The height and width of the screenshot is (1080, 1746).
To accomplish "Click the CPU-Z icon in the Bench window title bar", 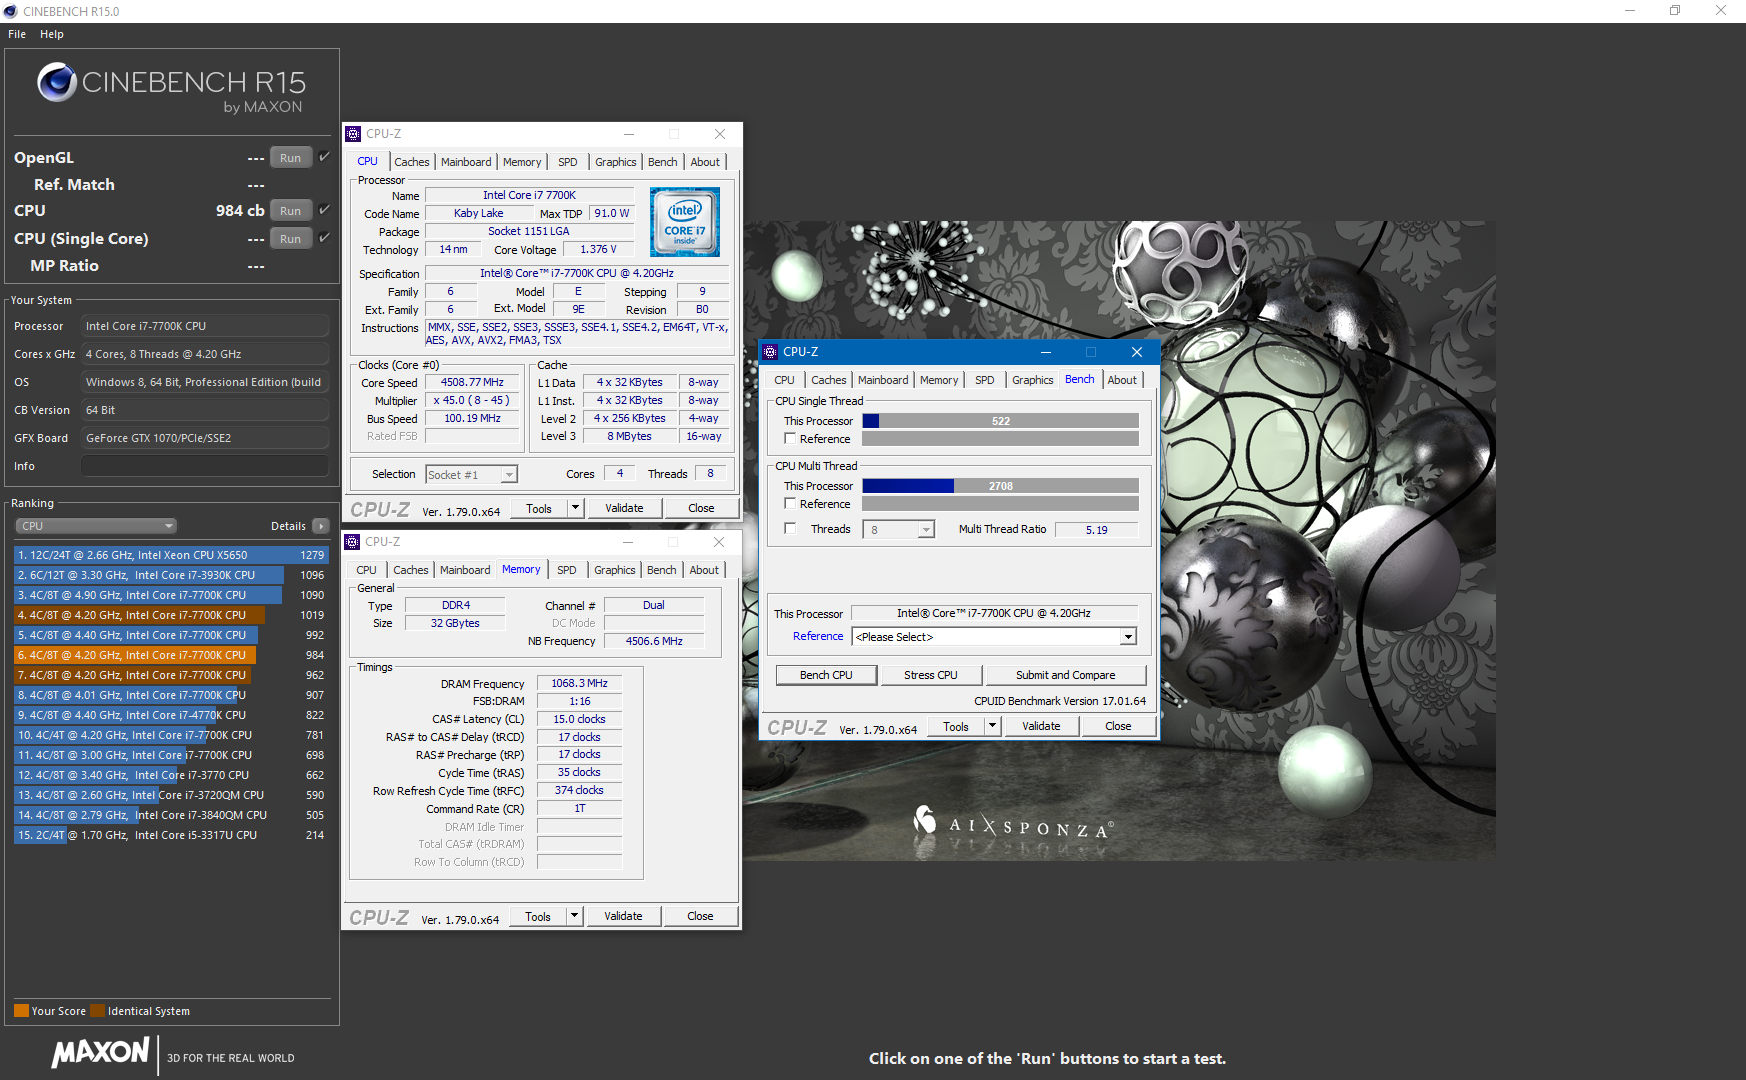I will point(770,352).
